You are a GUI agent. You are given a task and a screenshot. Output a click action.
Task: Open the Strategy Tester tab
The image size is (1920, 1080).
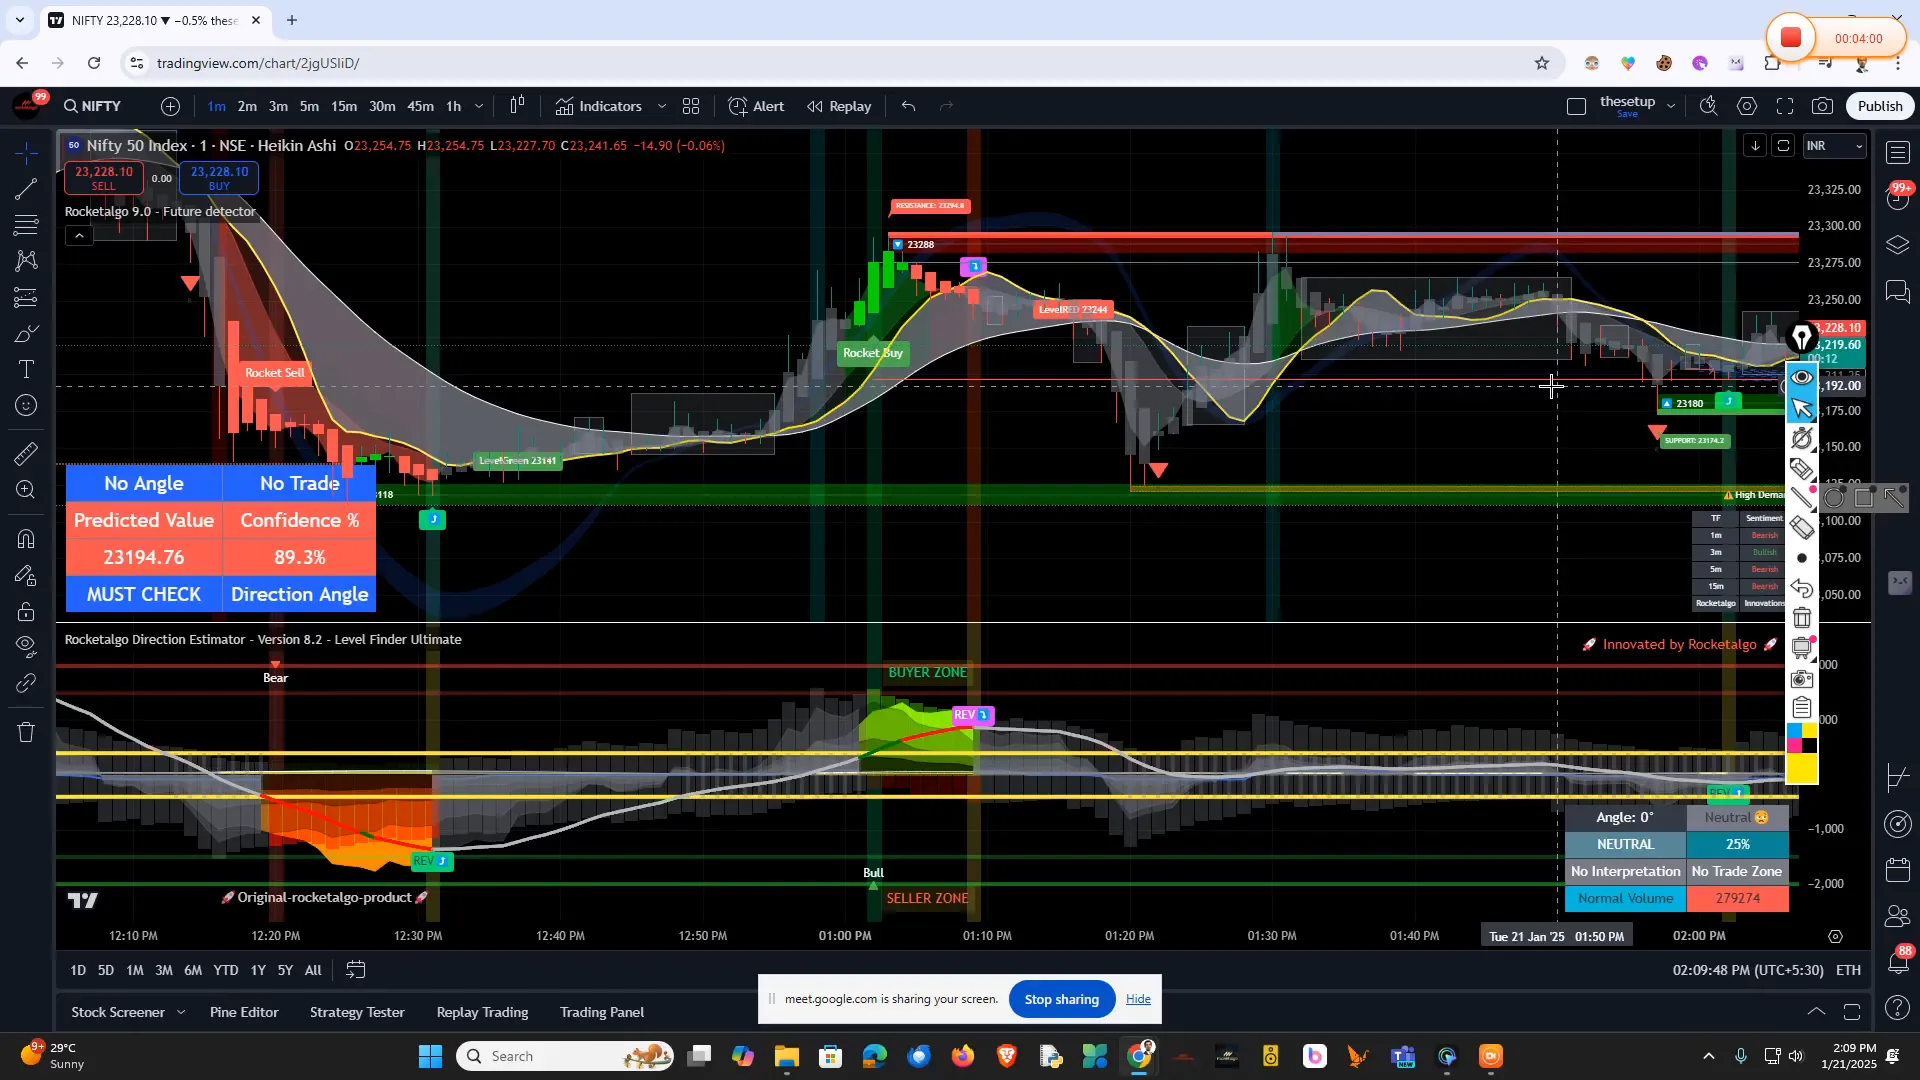click(357, 1012)
